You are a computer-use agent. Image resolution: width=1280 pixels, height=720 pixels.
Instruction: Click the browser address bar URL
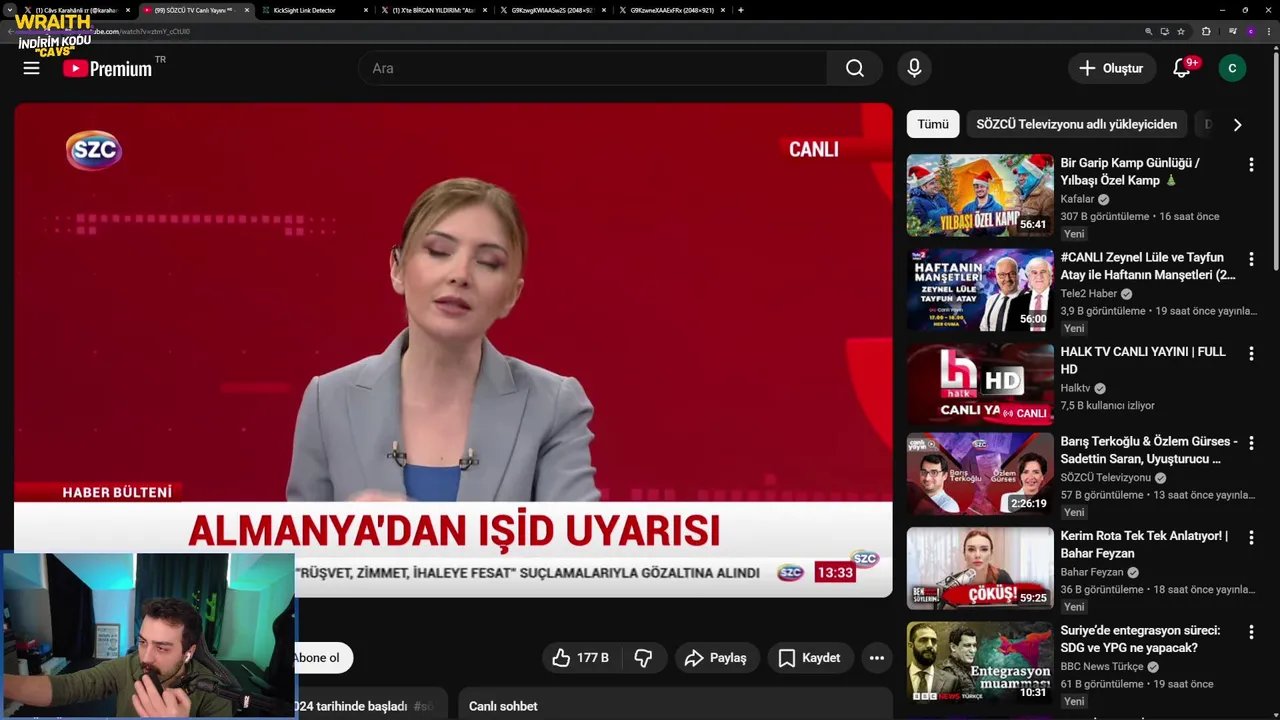[x=580, y=31]
